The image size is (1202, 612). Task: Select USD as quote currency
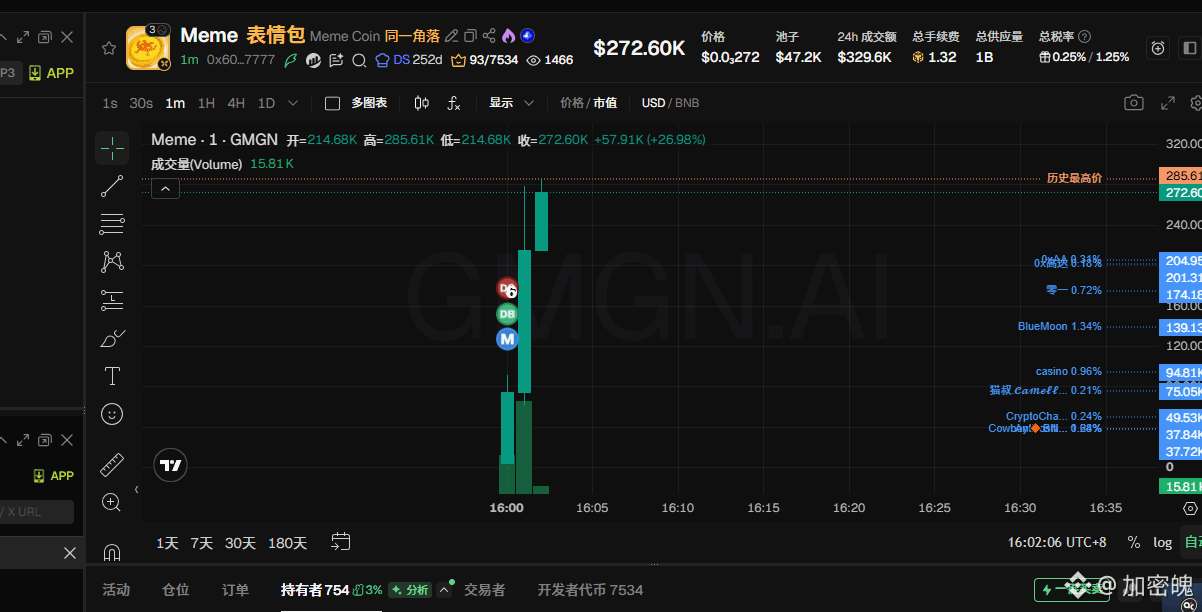[654, 103]
